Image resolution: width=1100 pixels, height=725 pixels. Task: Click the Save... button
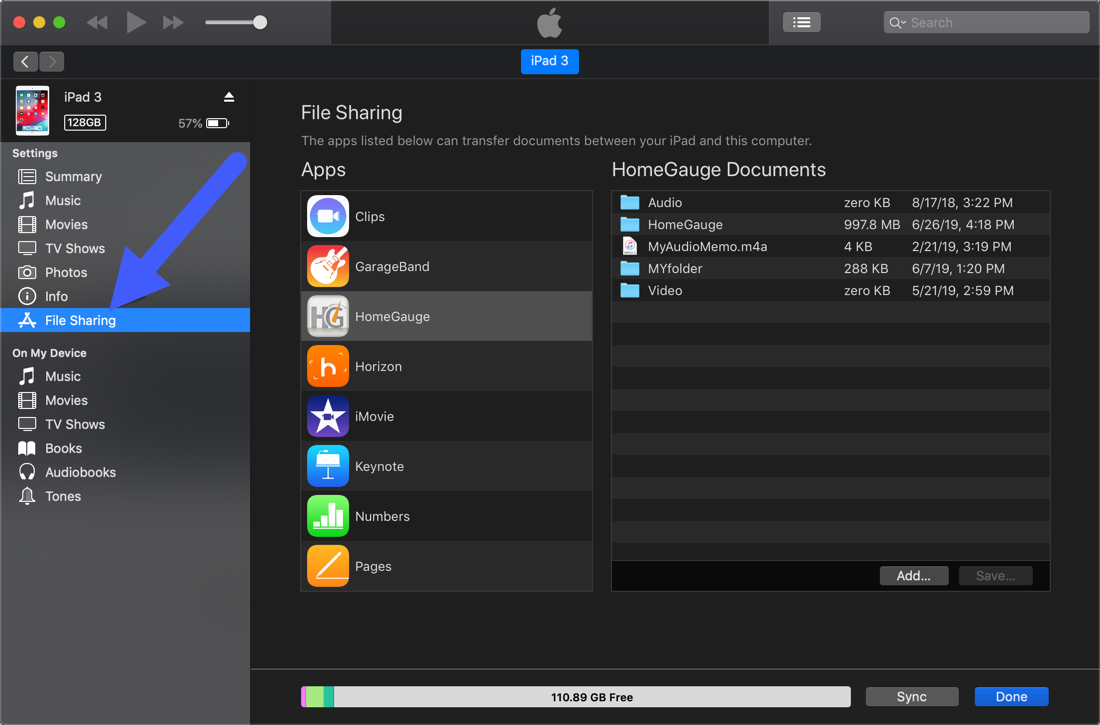(995, 576)
